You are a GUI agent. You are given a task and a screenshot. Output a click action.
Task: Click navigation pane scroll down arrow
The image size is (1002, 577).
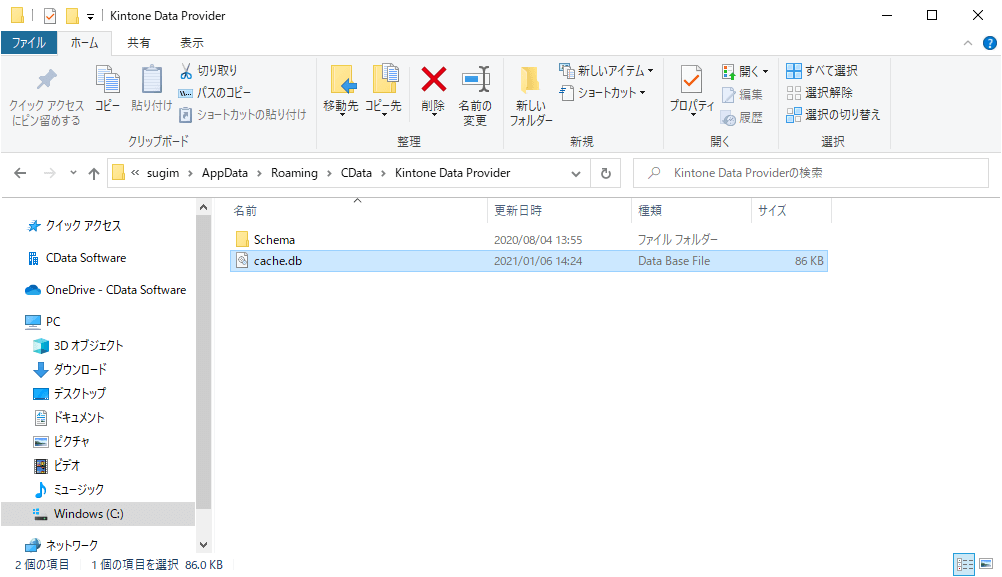203,545
